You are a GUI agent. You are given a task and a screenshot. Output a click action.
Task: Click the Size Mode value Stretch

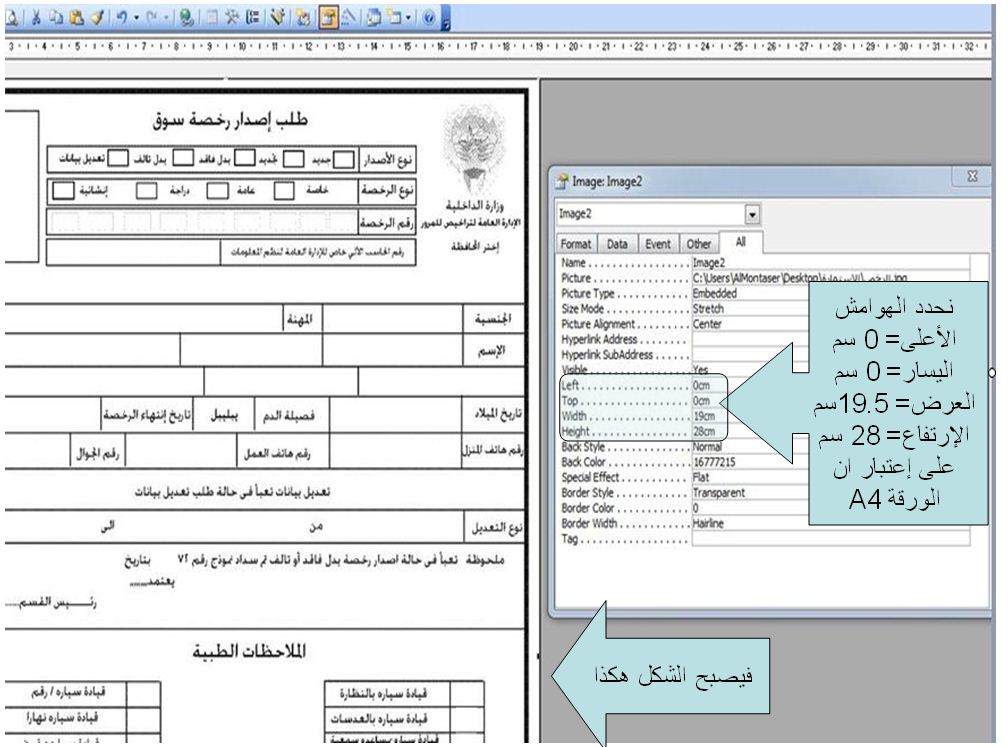[708, 309]
